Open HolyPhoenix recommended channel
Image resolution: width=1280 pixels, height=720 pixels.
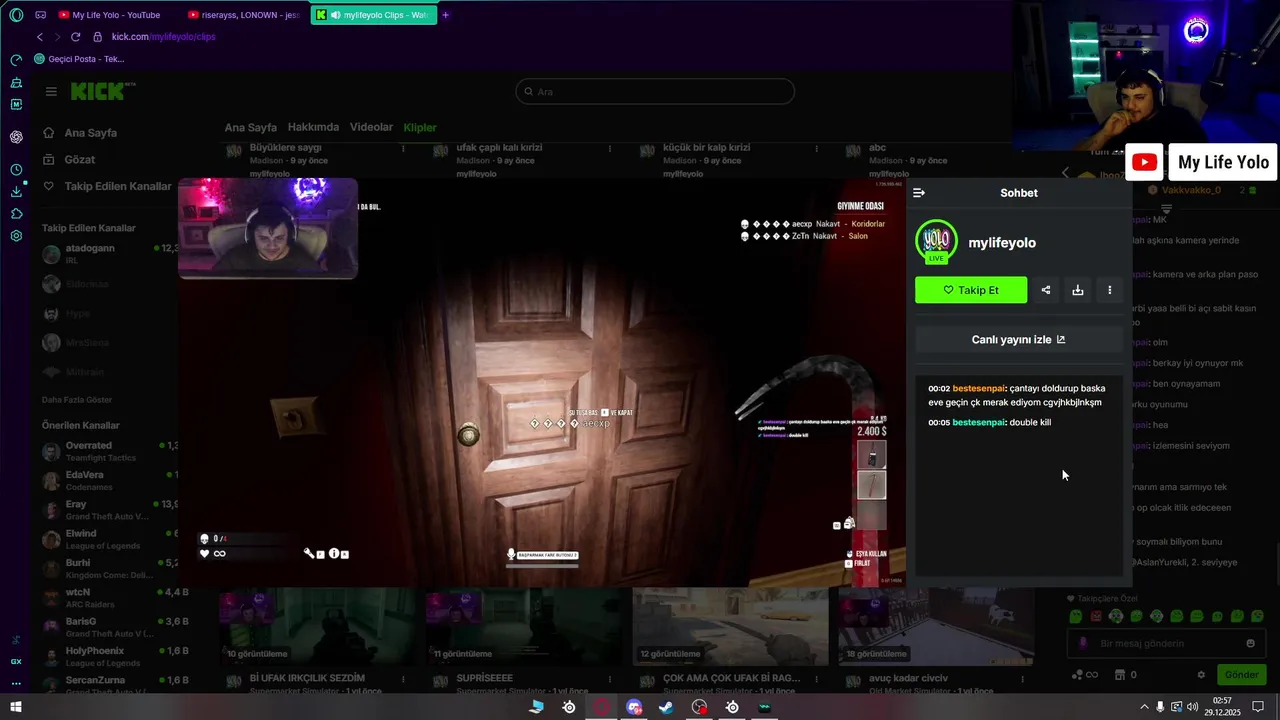coord(108,655)
